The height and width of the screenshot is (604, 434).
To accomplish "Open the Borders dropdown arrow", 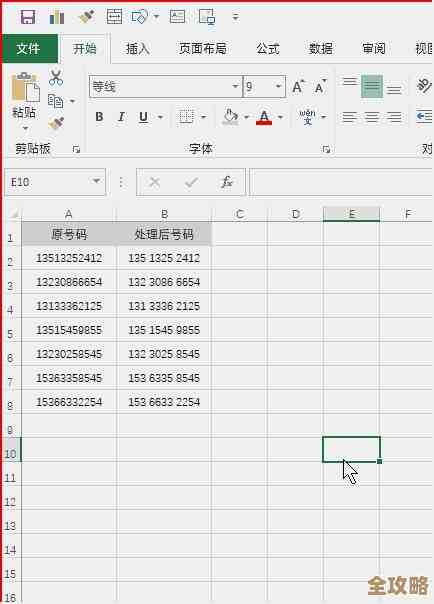I will pyautogui.click(x=203, y=117).
